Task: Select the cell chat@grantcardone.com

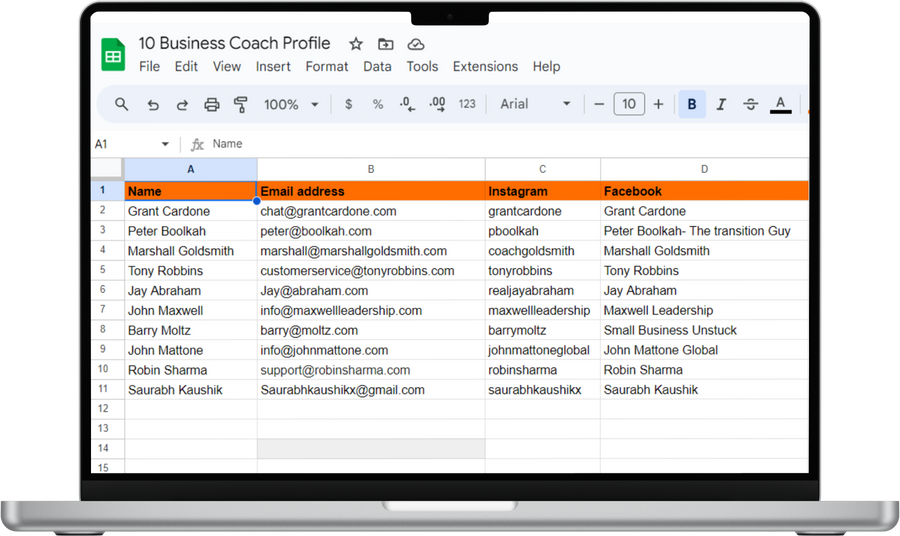Action: click(371, 211)
